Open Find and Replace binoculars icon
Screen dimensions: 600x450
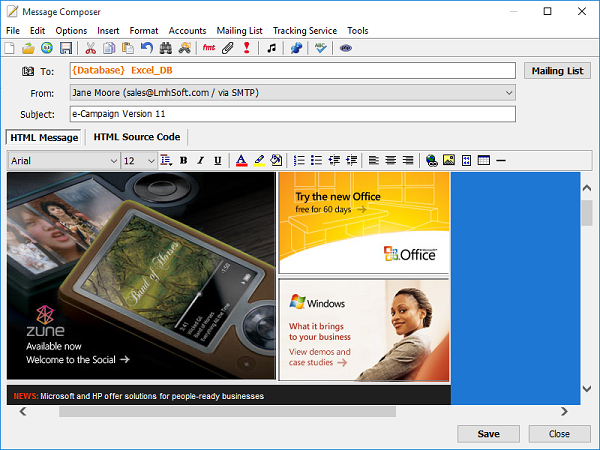[184, 48]
